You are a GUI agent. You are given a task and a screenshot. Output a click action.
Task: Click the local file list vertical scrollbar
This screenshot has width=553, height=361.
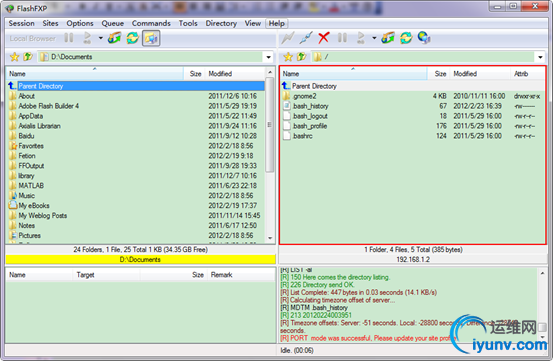pyautogui.click(x=270, y=155)
